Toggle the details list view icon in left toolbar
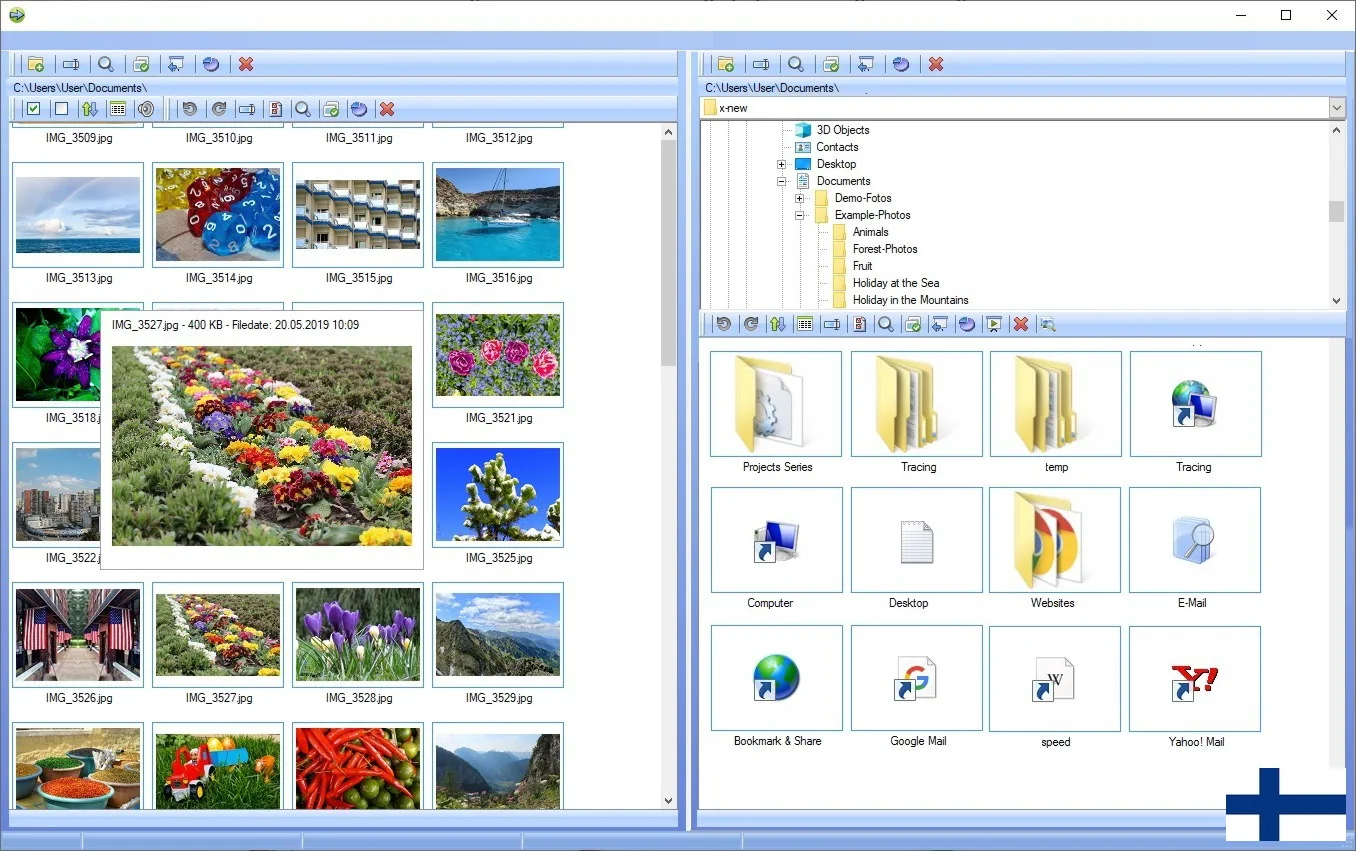The height and width of the screenshot is (851, 1356). tap(118, 109)
